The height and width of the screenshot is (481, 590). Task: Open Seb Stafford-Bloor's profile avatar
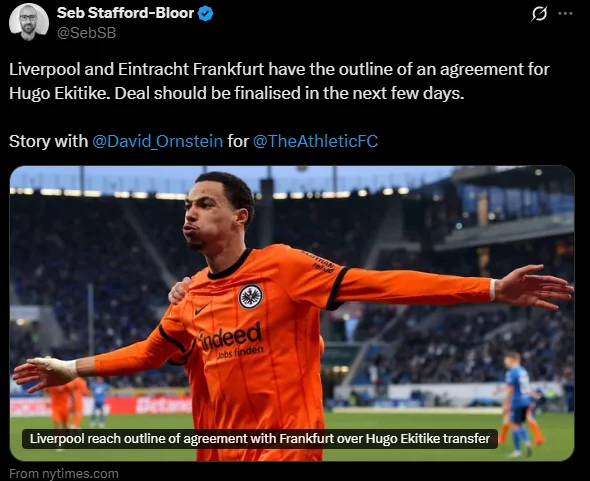29,22
